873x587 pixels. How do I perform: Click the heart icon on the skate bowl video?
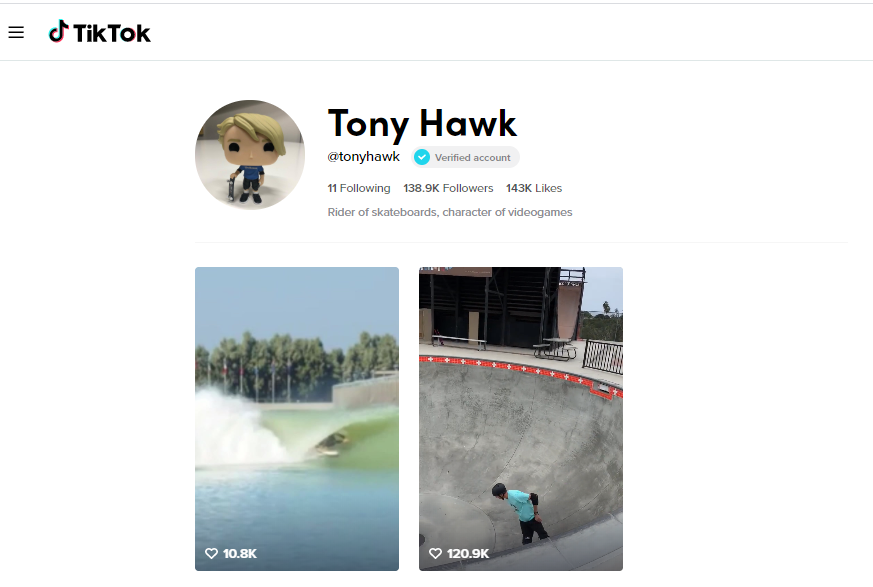click(x=435, y=553)
